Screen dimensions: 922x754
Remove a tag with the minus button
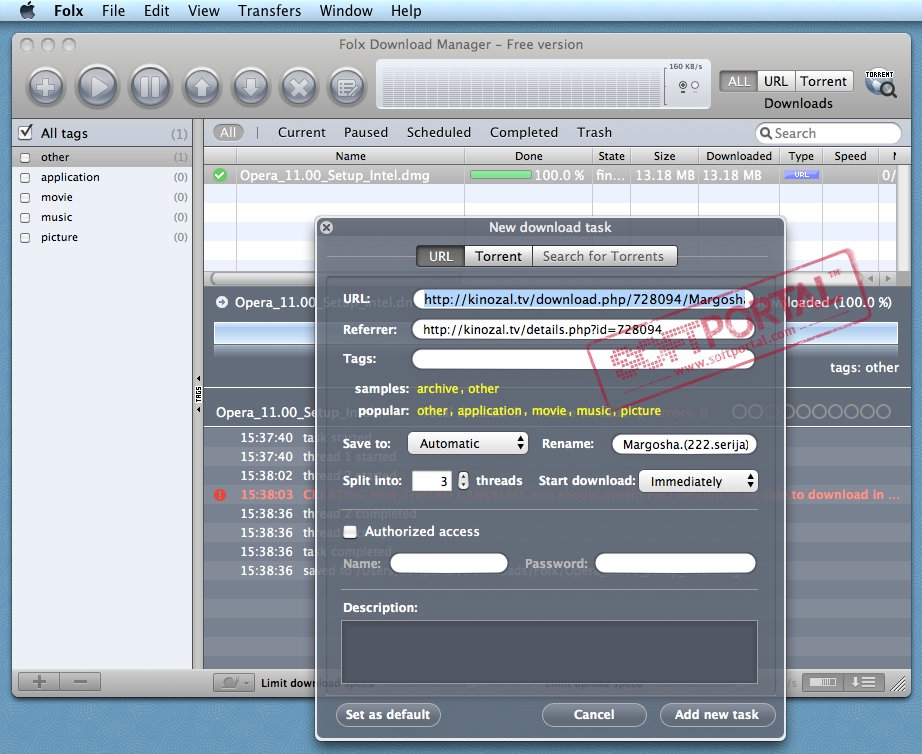[80, 682]
